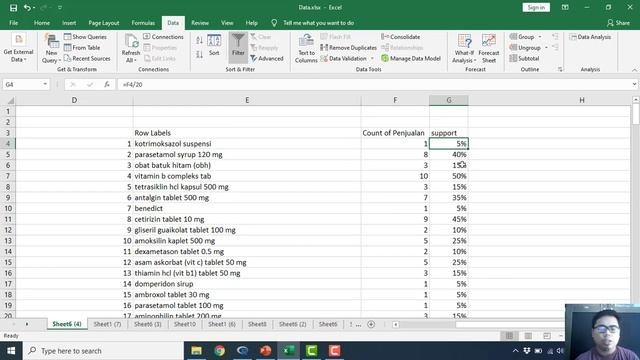The image size is (640, 360).
Task: Click the taskbar search box
Action: coord(104,351)
